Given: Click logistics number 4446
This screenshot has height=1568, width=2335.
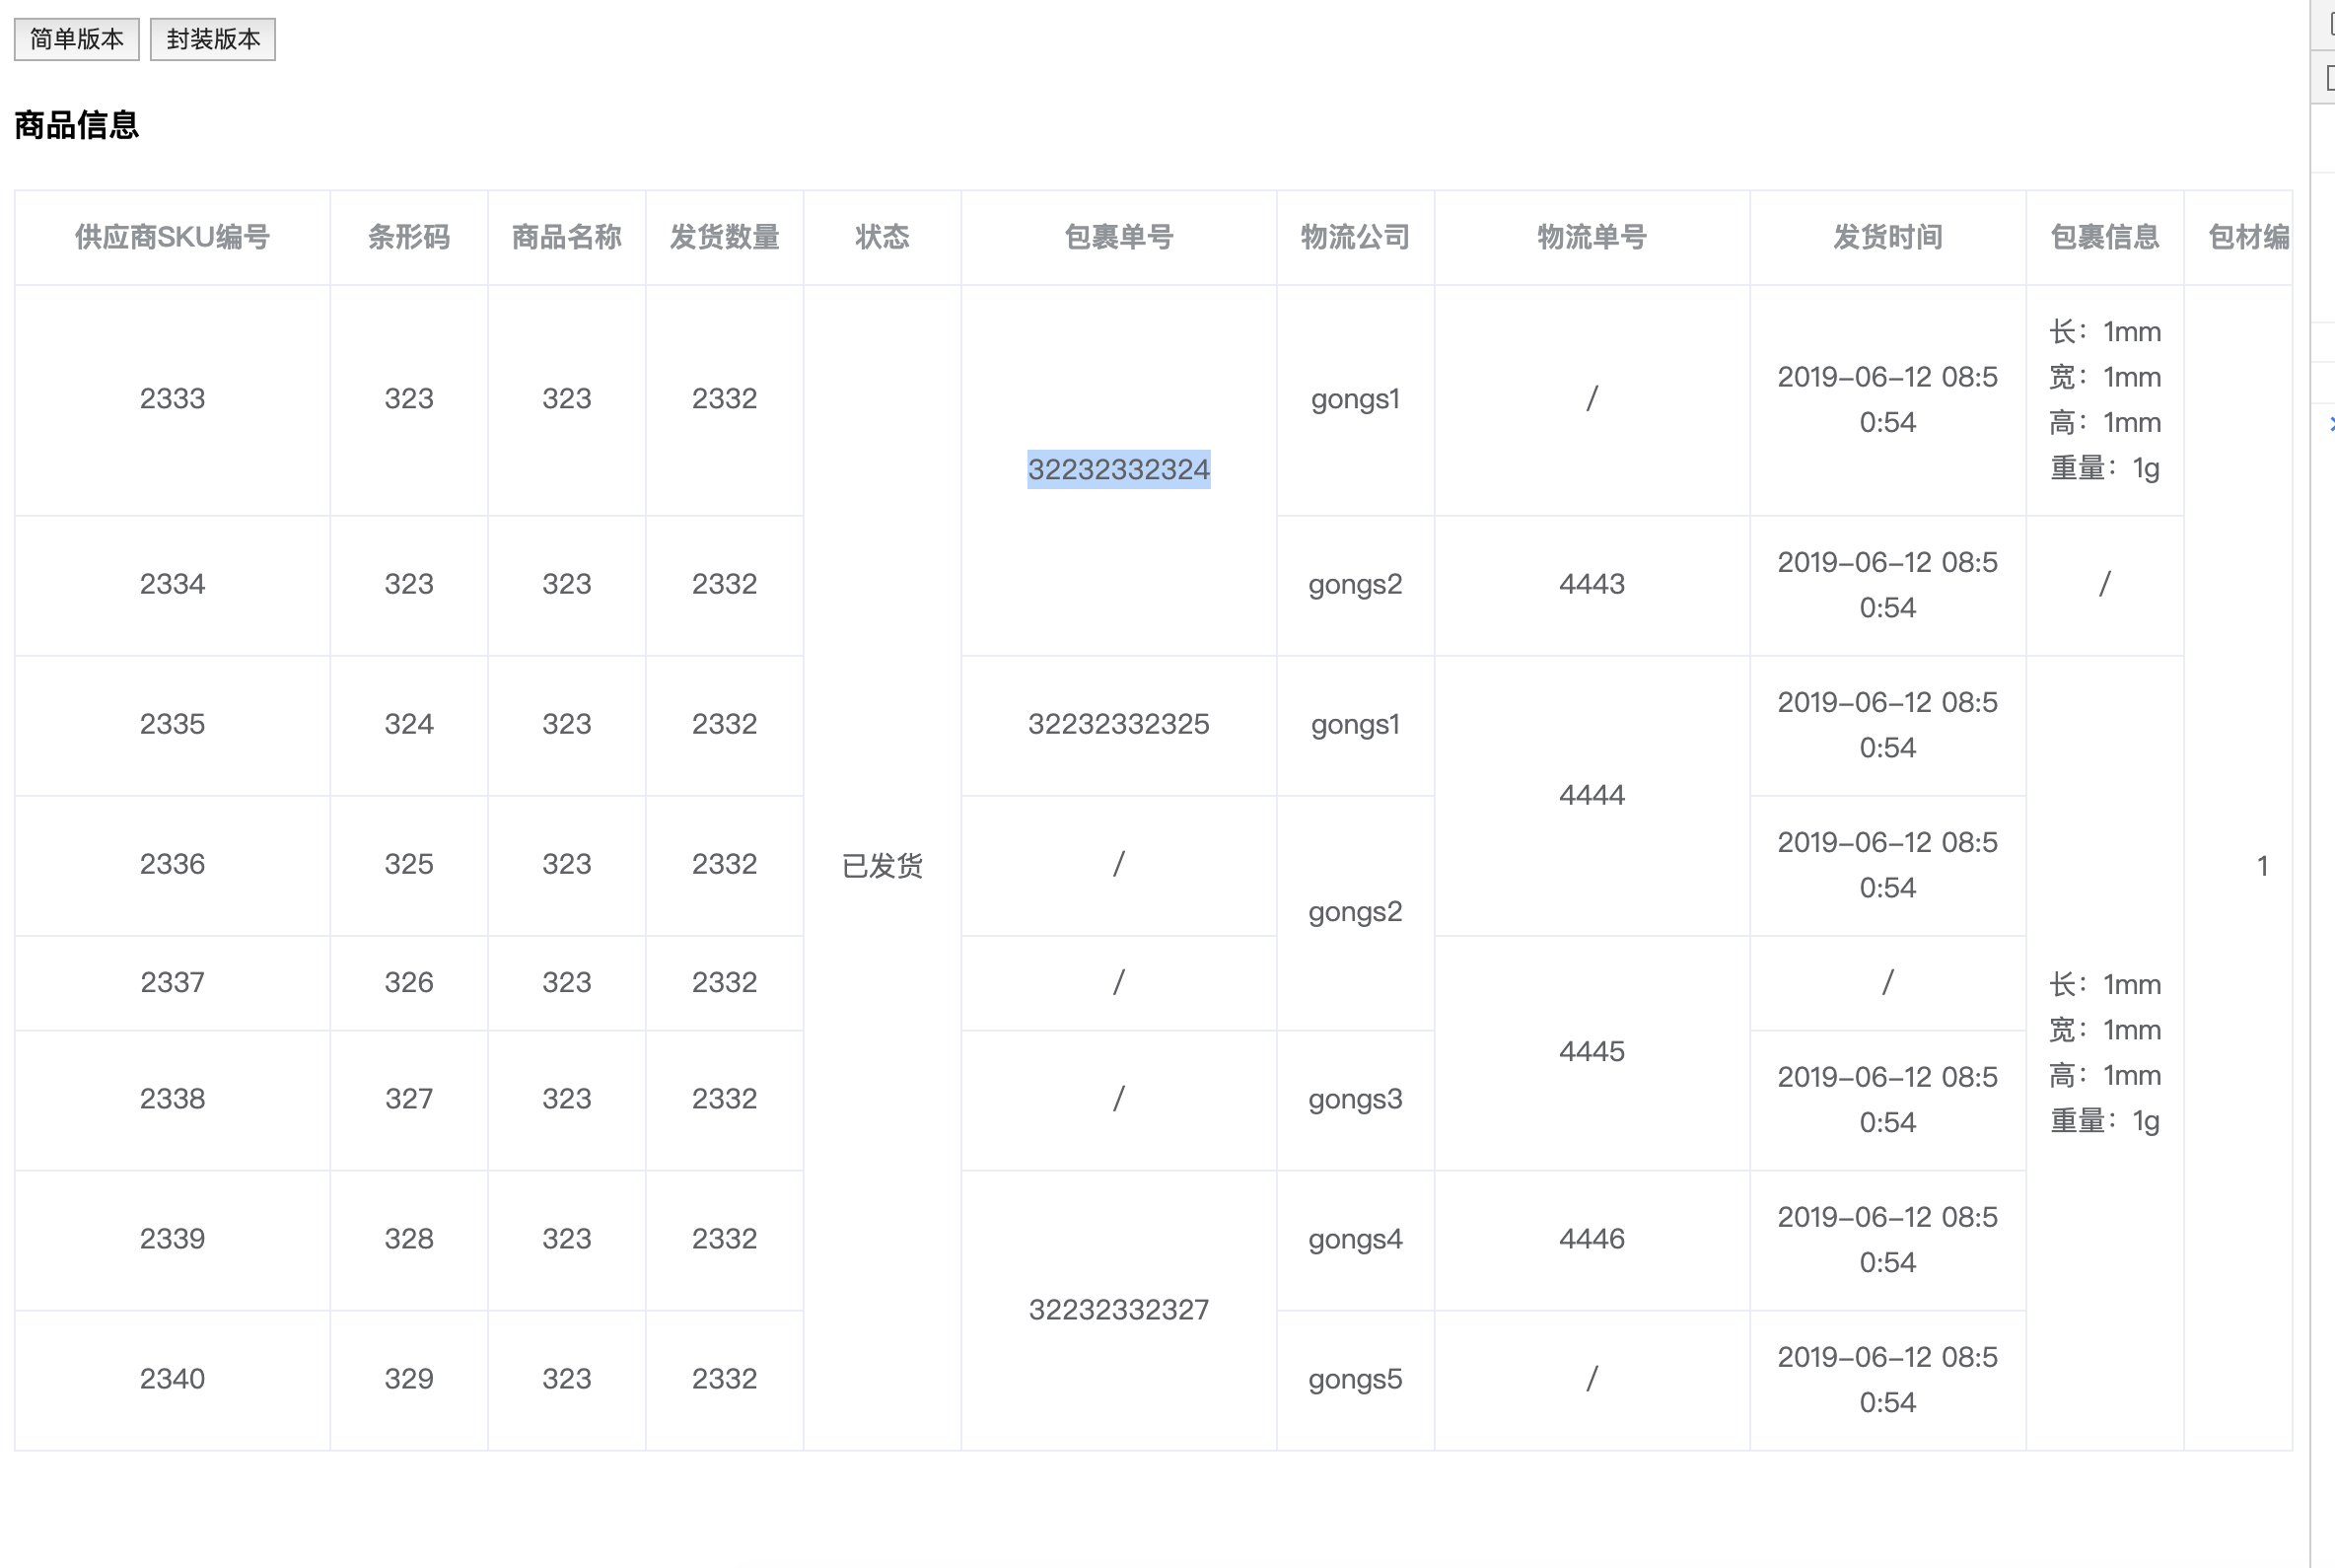Looking at the screenshot, I should pos(1591,1239).
